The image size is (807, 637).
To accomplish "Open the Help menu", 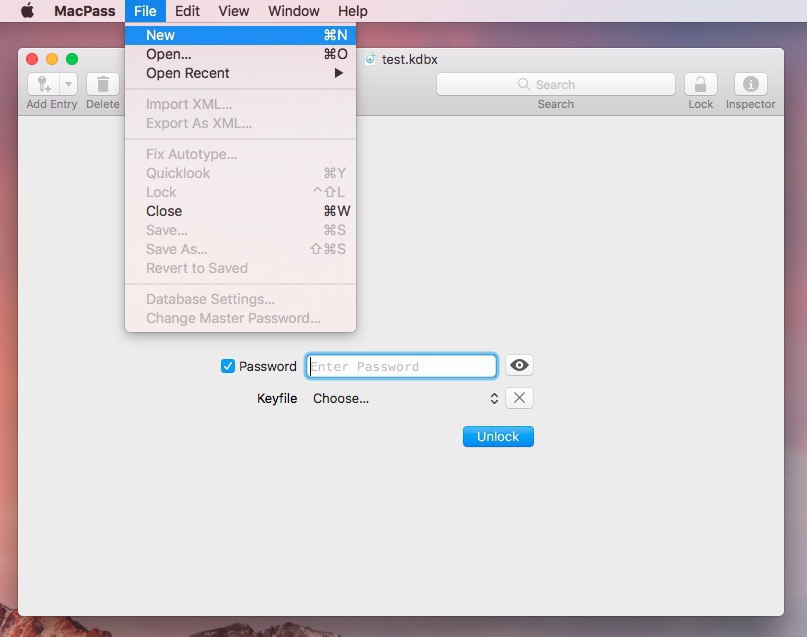I will pyautogui.click(x=353, y=11).
